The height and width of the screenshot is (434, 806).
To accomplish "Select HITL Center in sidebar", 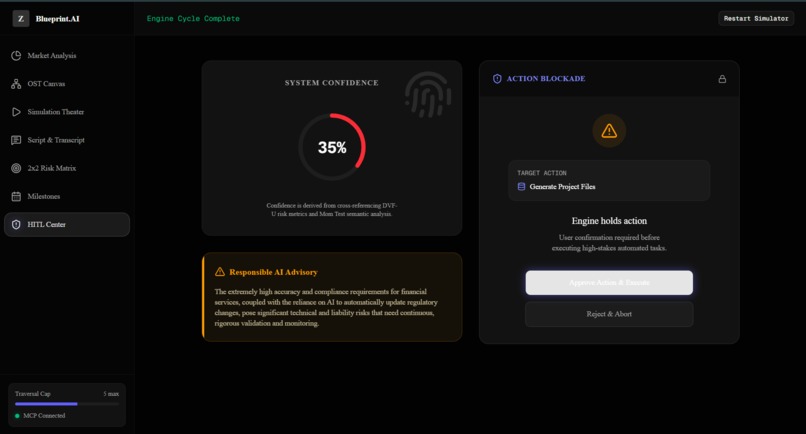I will (x=67, y=224).
